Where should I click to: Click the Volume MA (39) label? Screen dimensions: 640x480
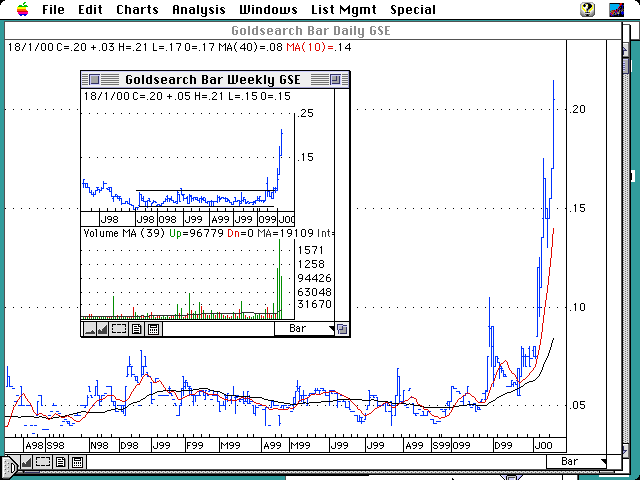pyautogui.click(x=124, y=233)
